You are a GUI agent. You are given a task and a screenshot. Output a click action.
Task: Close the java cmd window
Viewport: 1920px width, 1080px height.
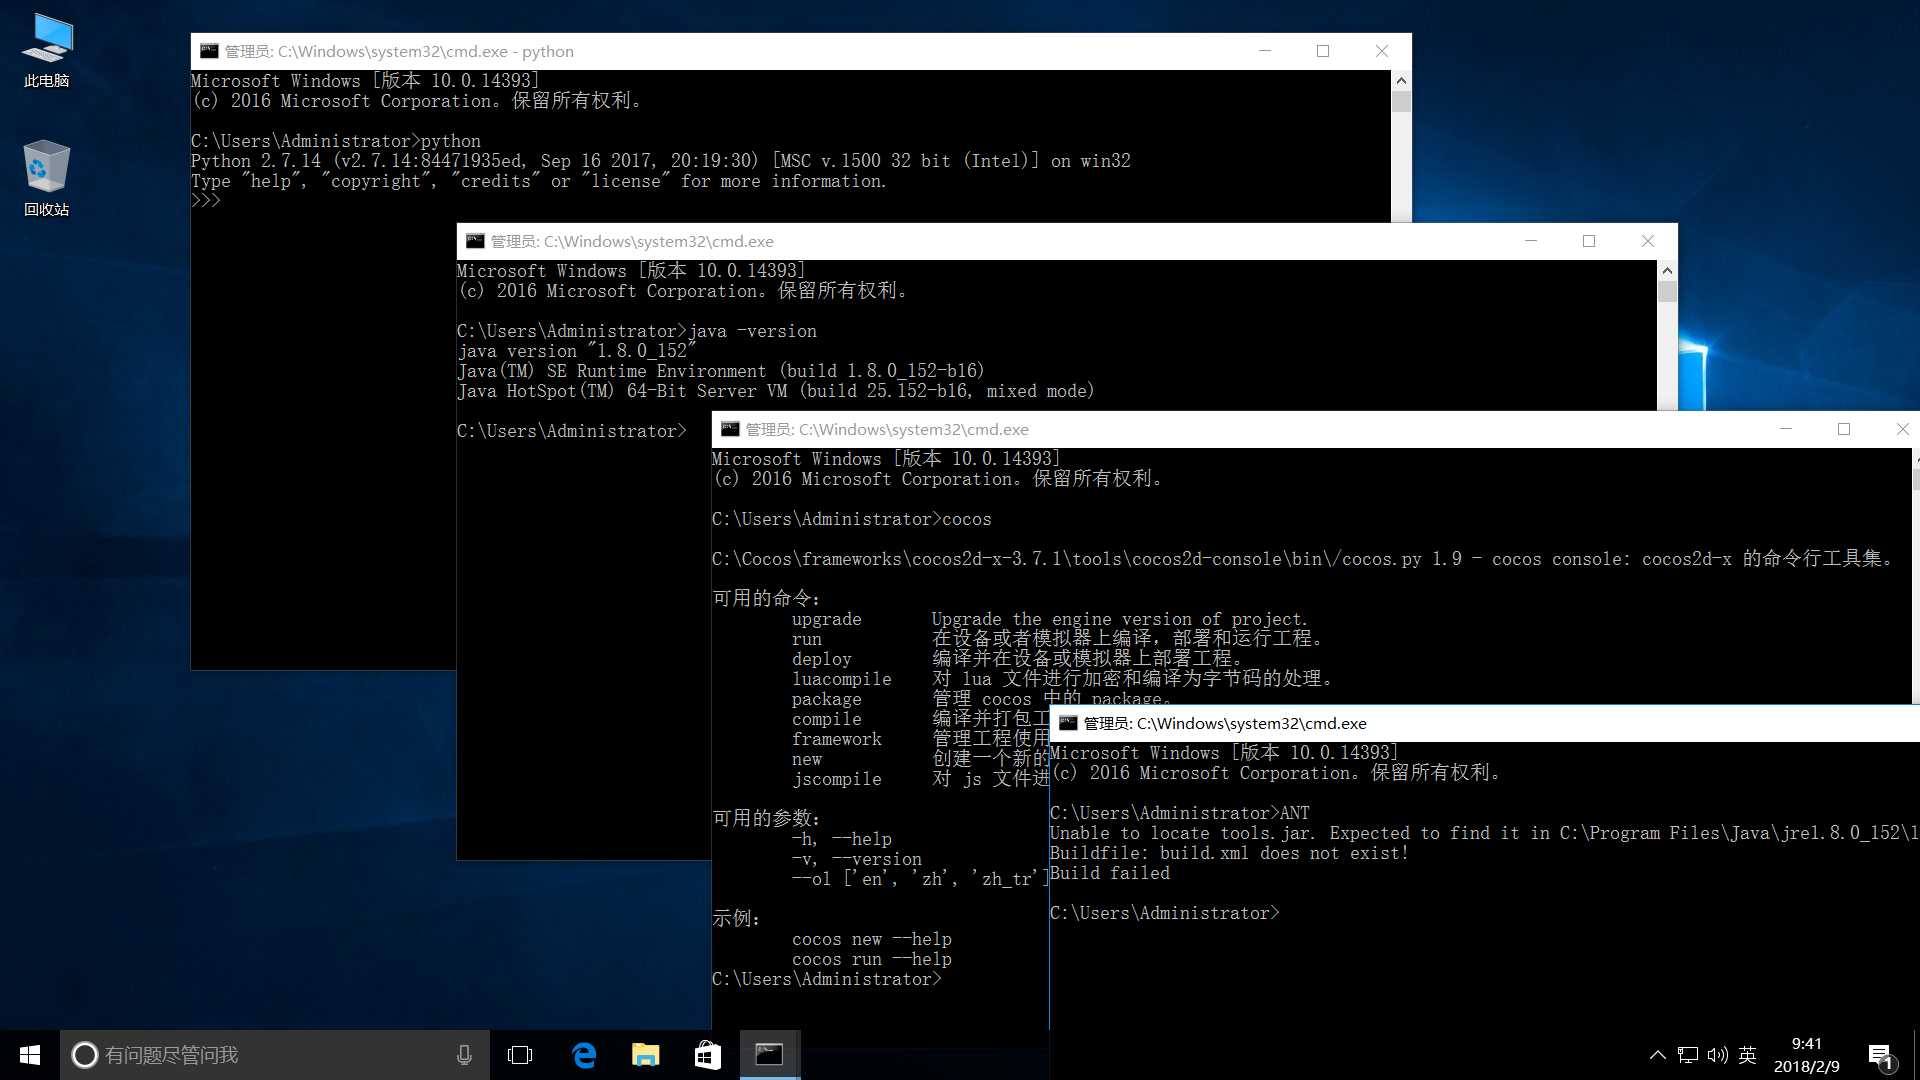1648,241
